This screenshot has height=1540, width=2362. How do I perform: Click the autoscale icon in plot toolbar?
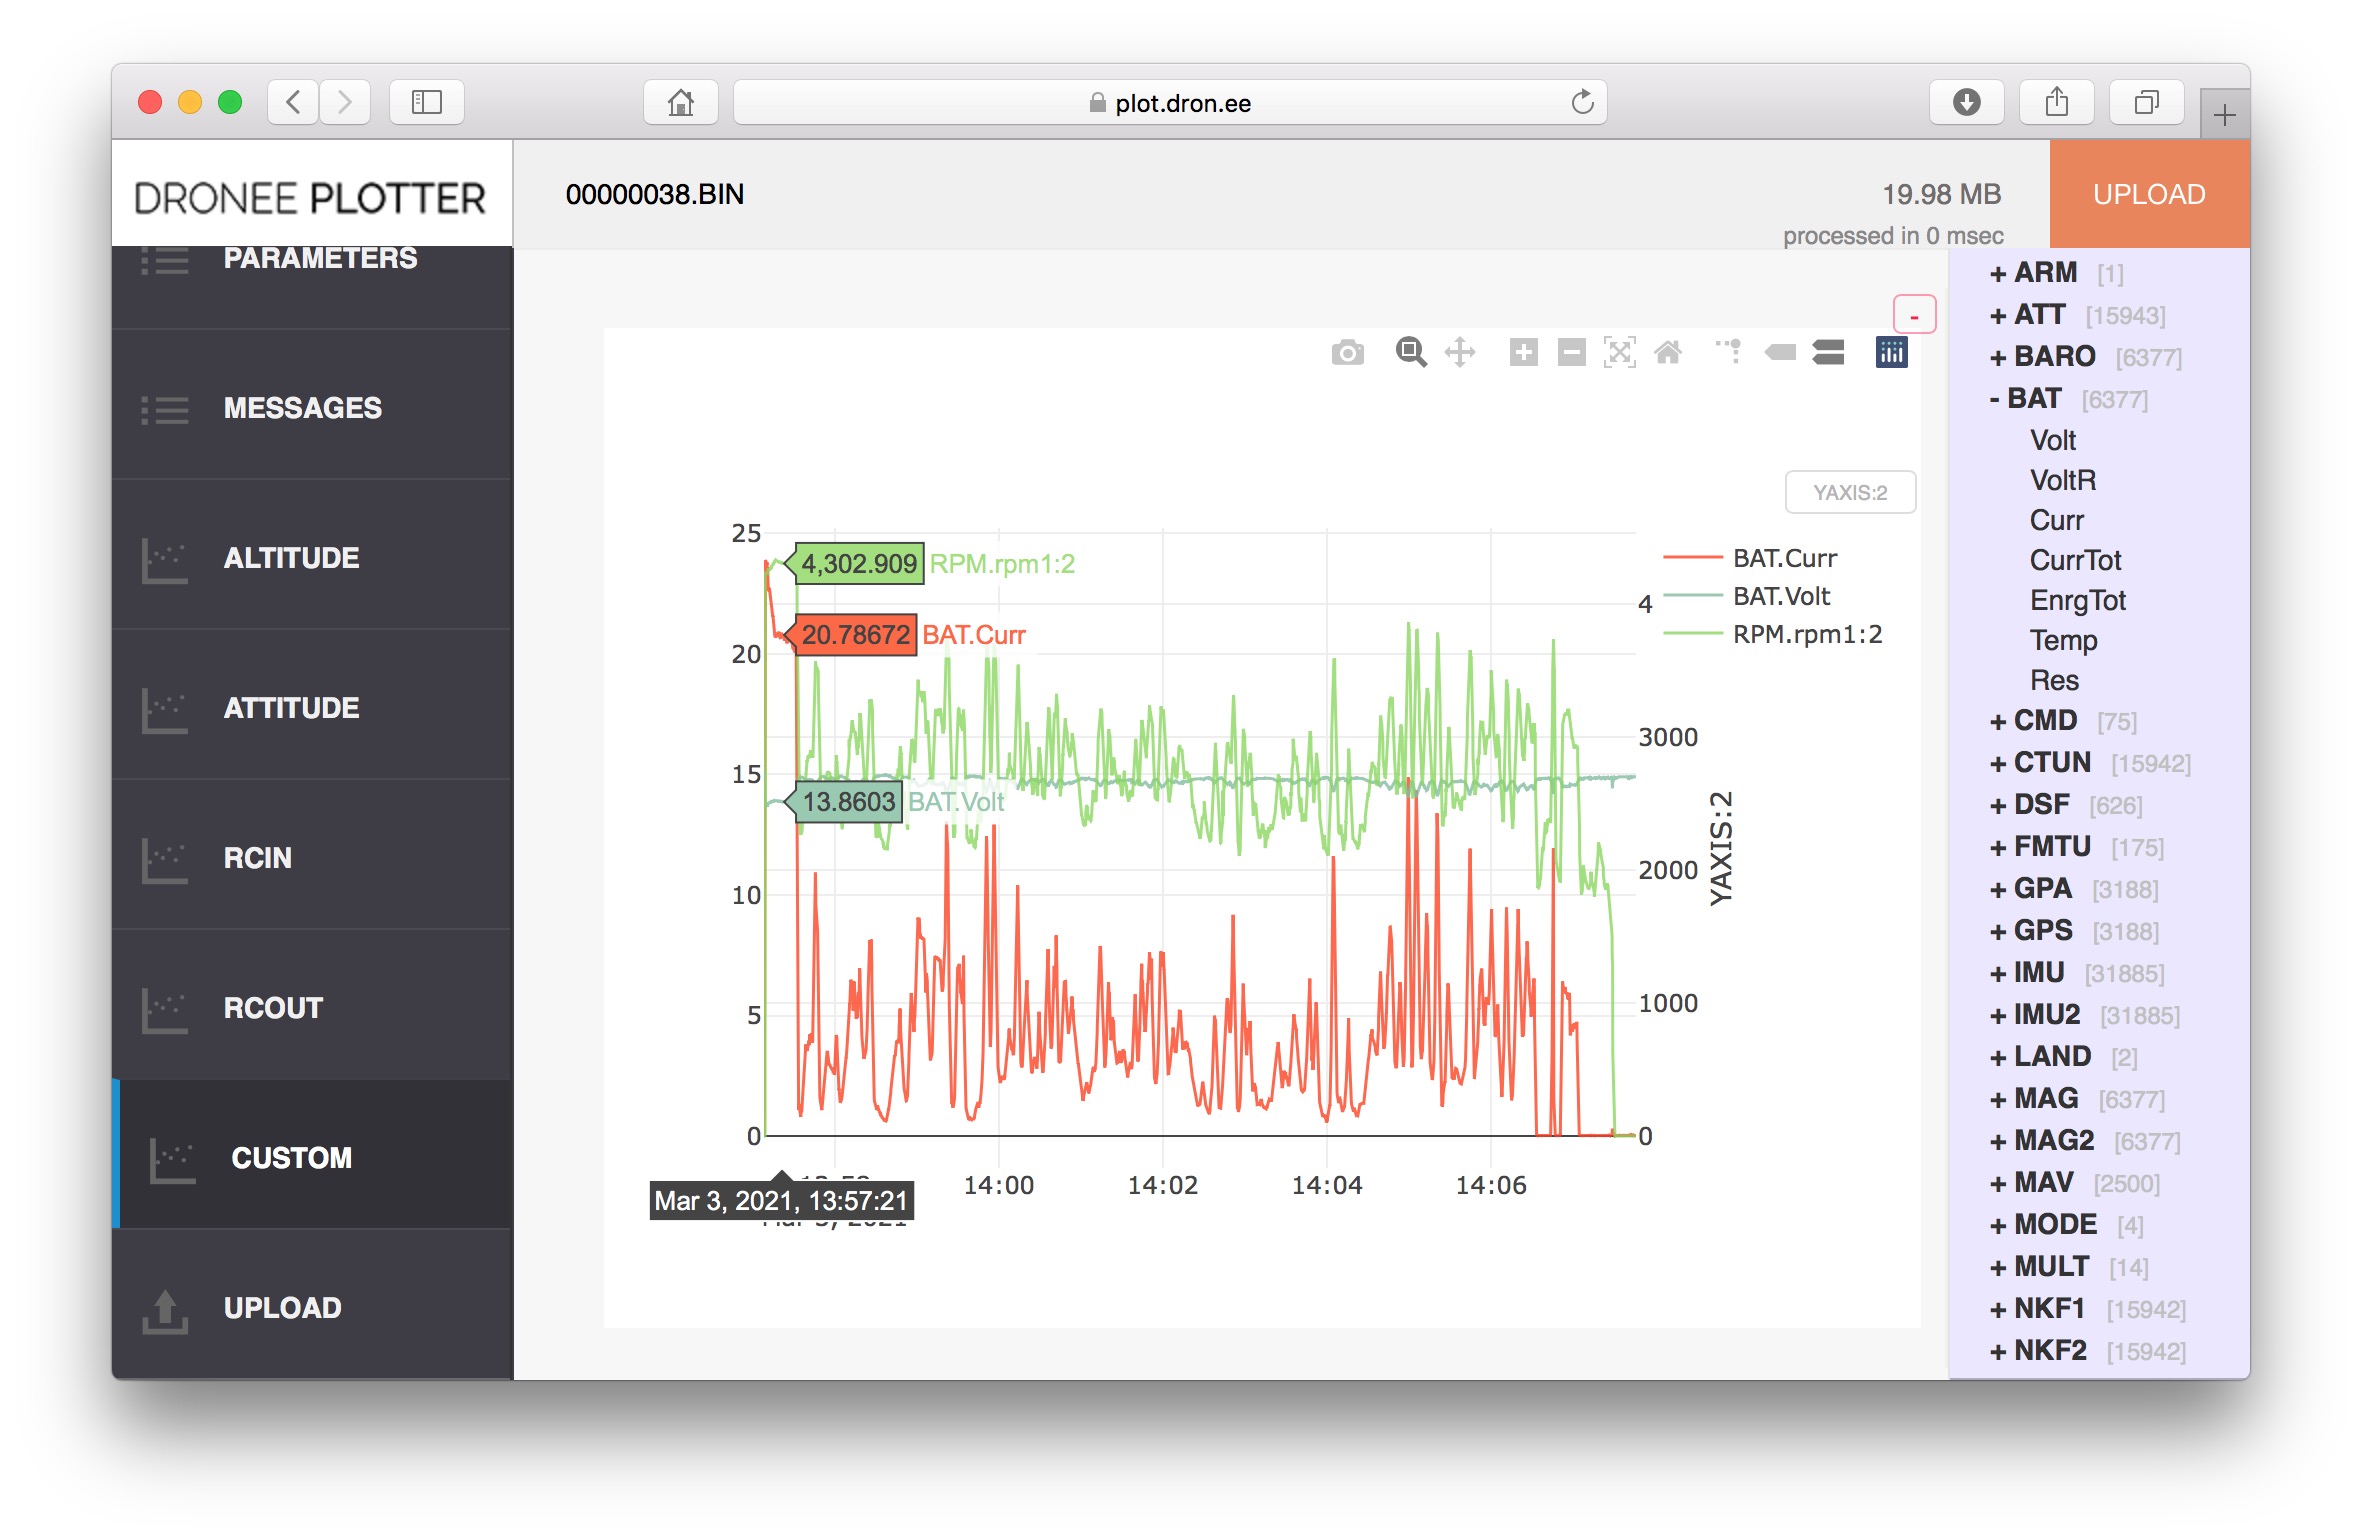tap(1619, 353)
